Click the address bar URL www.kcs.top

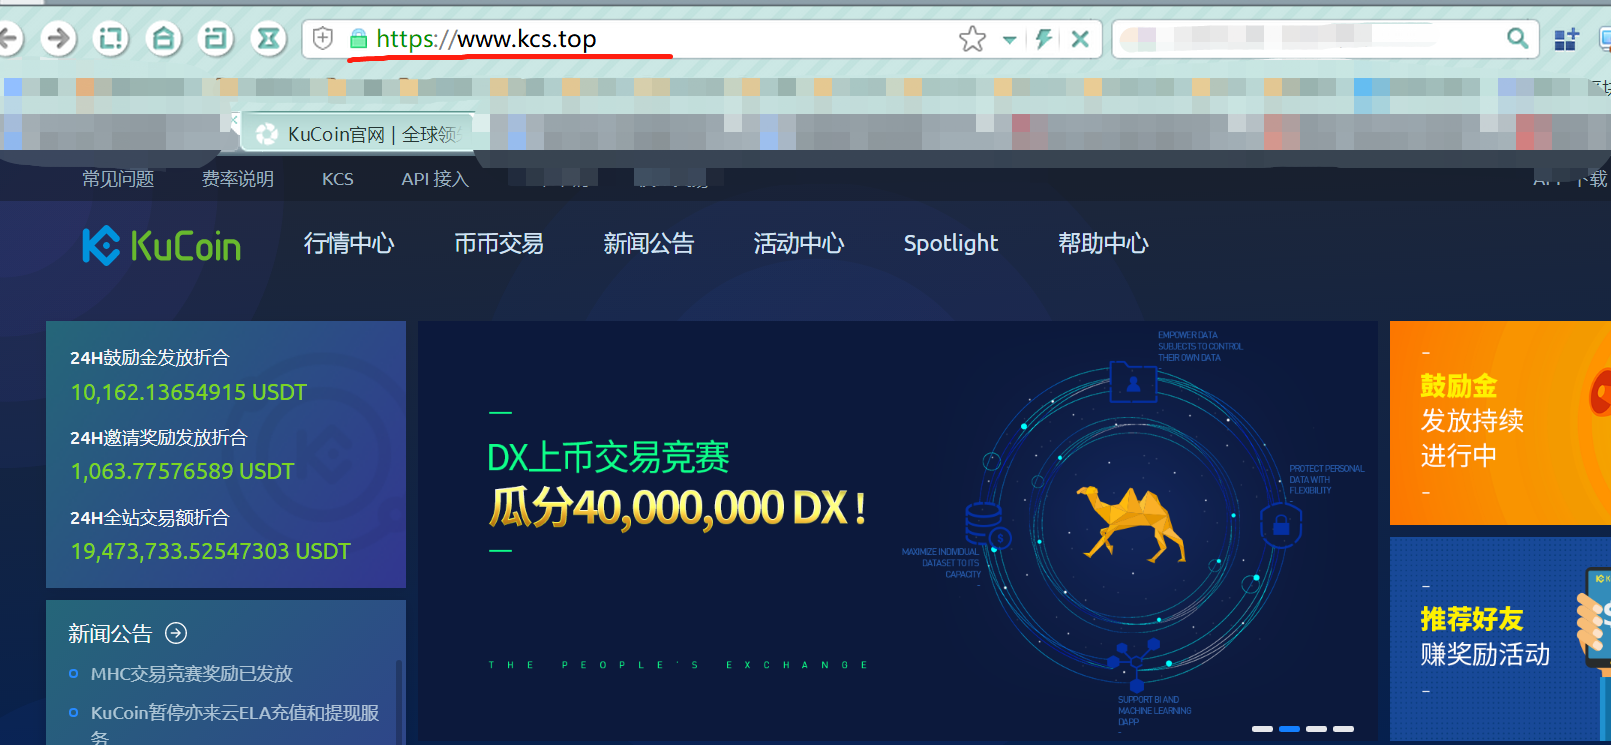[486, 39]
